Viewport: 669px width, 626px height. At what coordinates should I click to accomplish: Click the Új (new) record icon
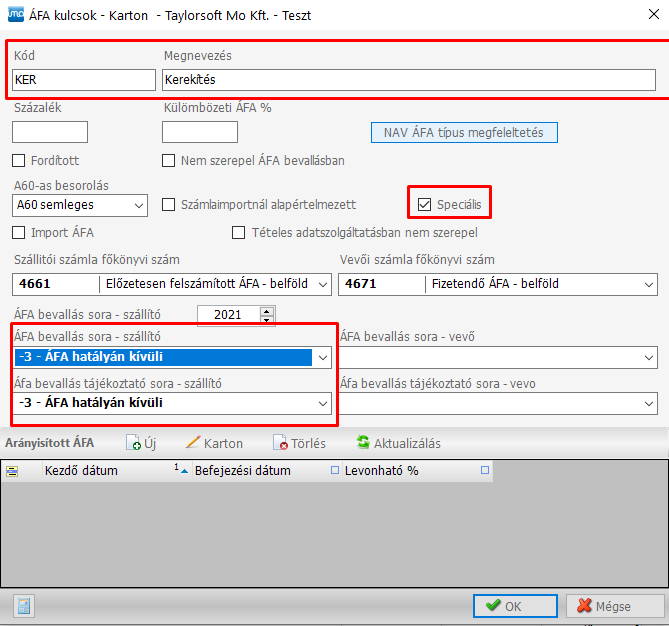(x=134, y=443)
